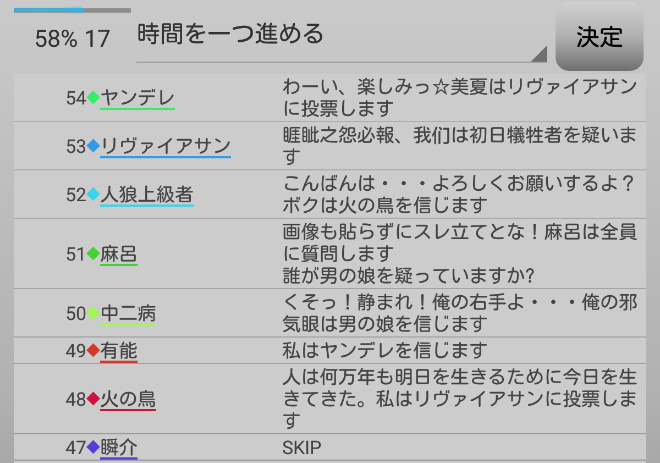660x463 pixels.
Task: Click the light green diamond beside 中二病
Action: [94, 314]
